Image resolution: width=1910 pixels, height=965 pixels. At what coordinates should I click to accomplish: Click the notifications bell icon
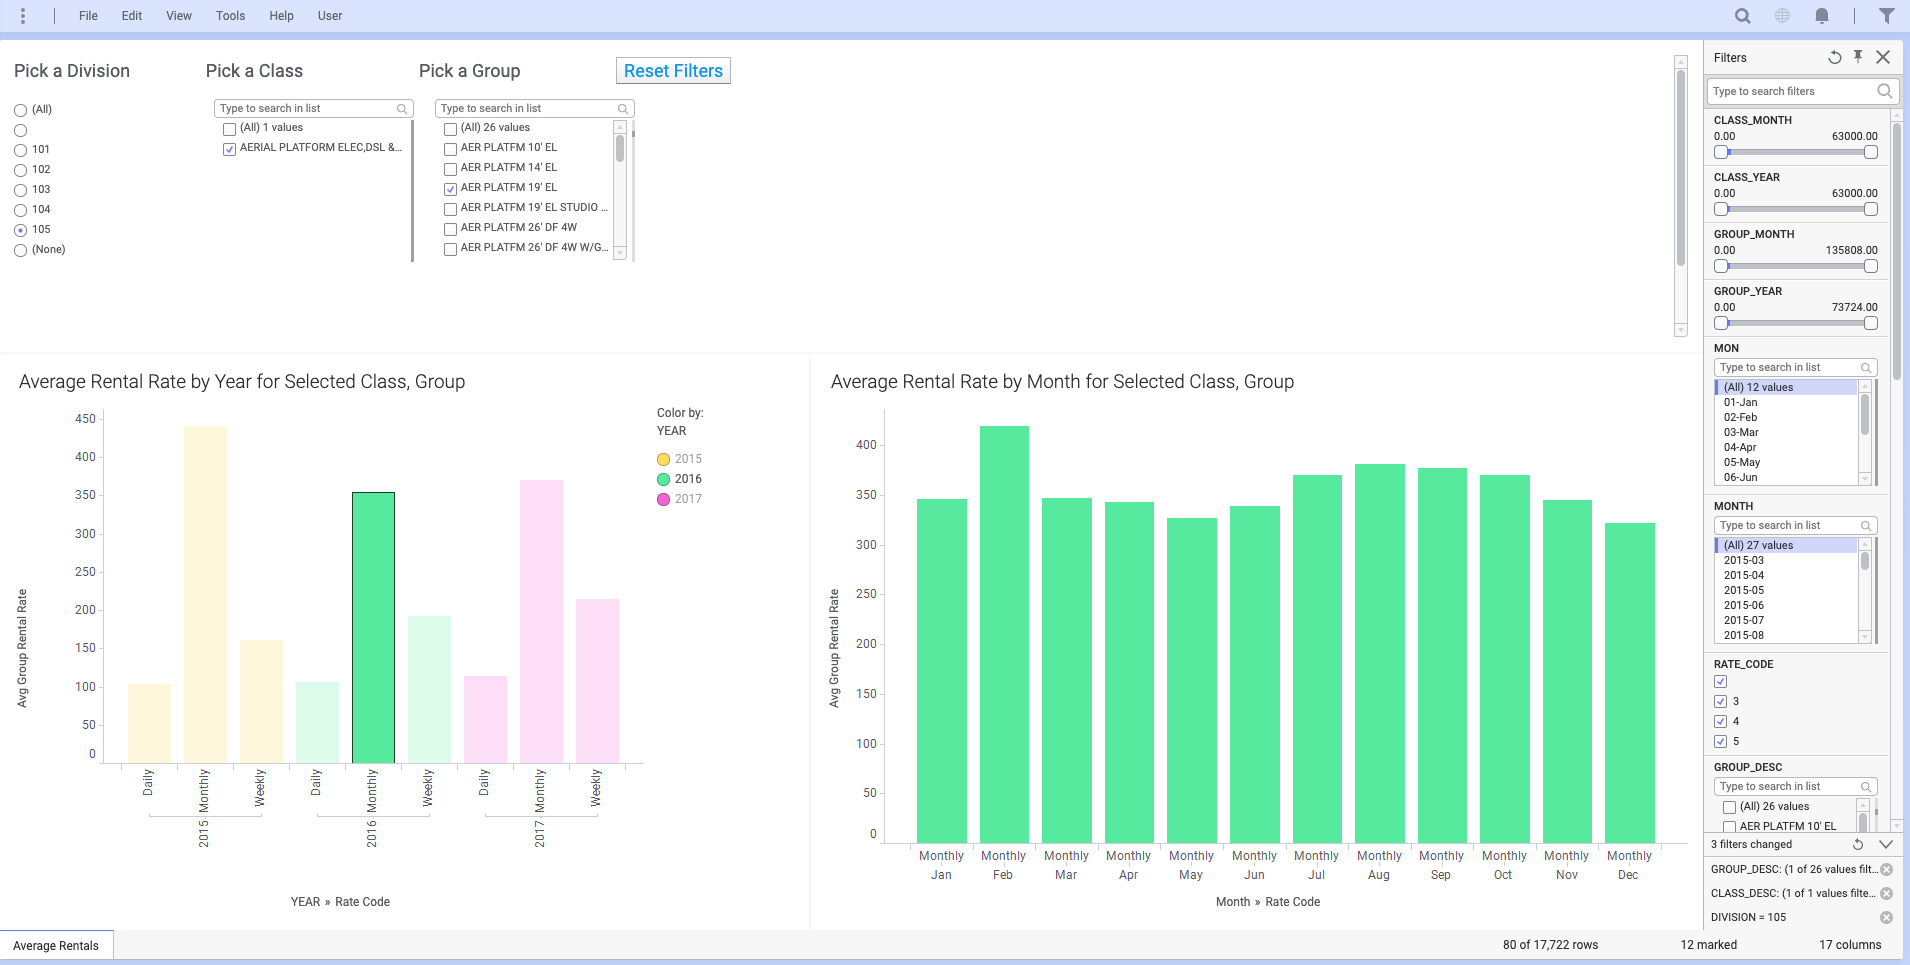(x=1822, y=16)
